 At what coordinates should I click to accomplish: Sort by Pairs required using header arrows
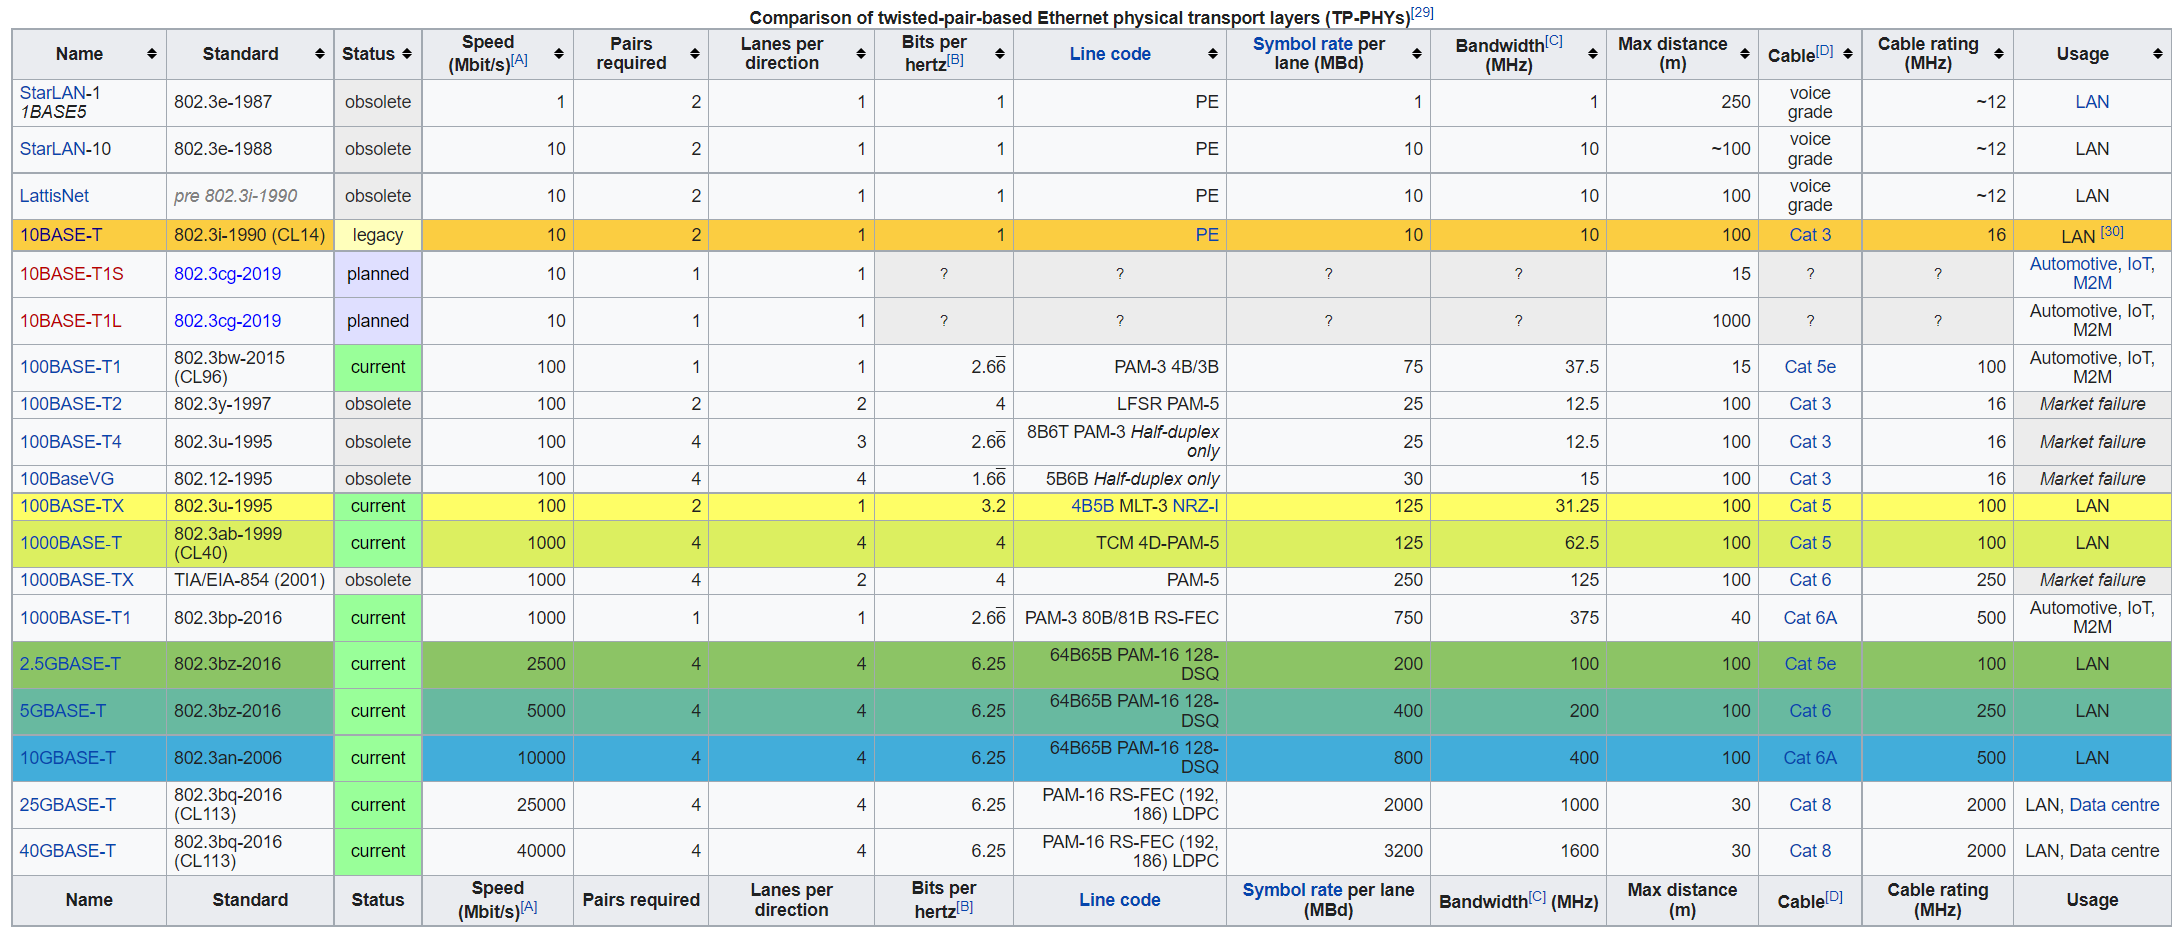(x=695, y=54)
